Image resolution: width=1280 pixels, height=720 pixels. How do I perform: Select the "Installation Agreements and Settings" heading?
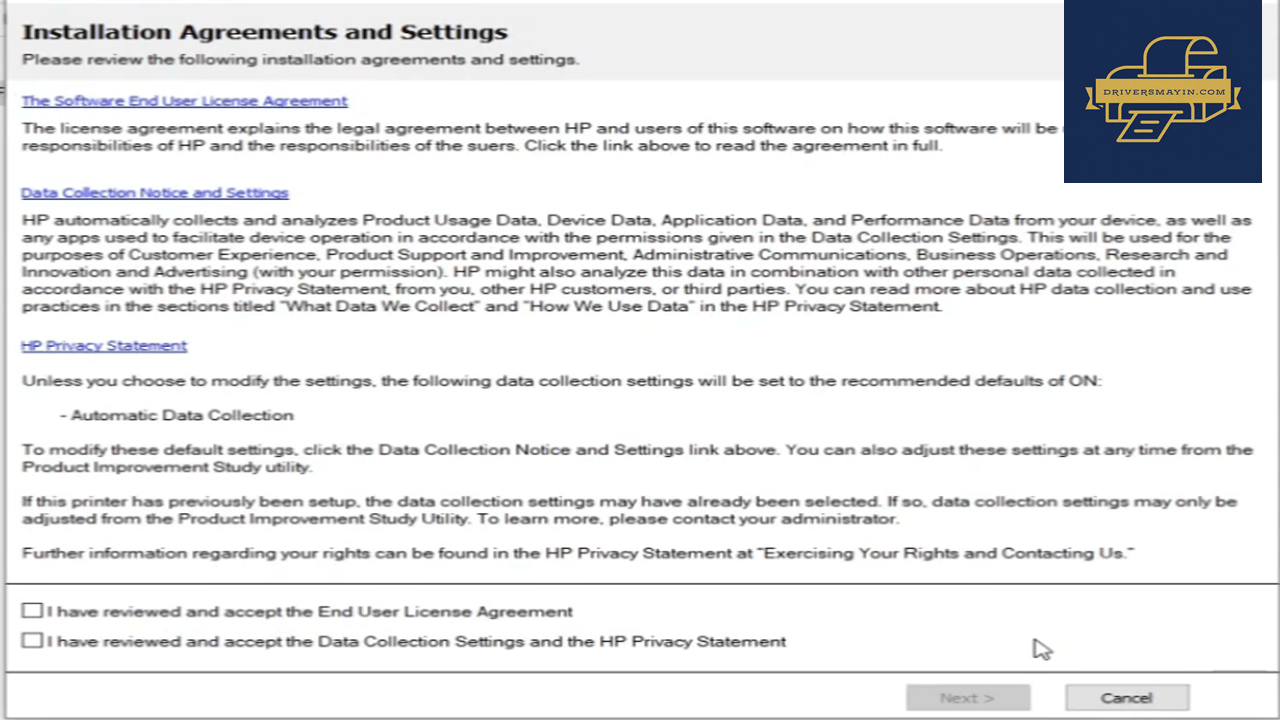(265, 32)
